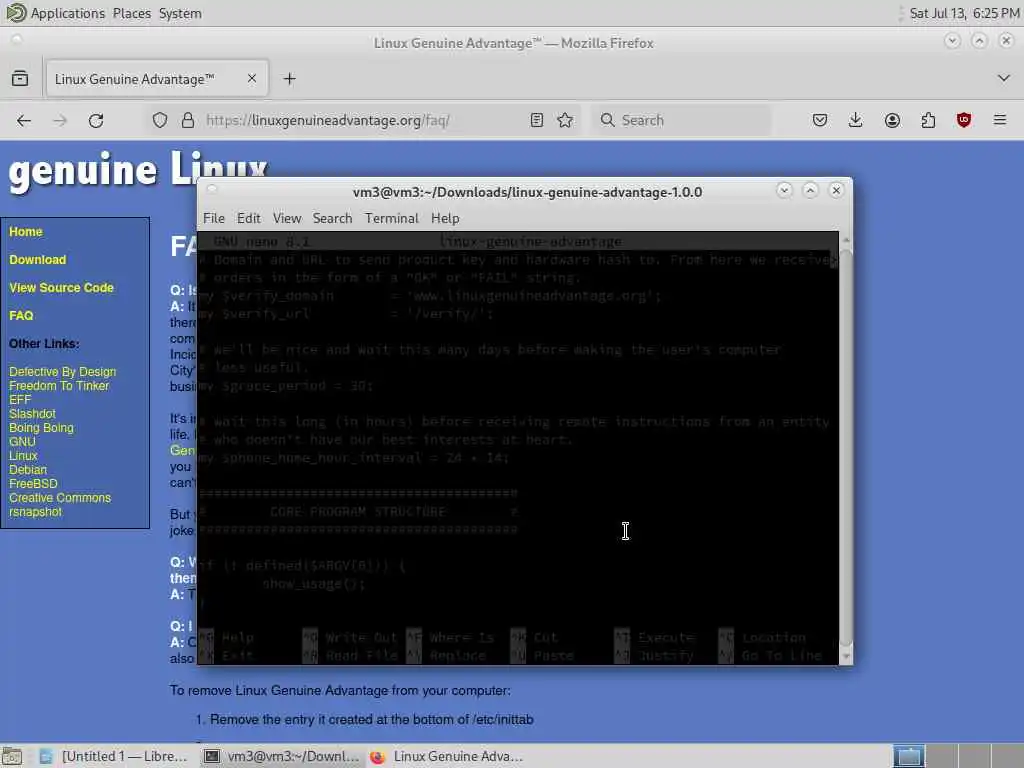Click the Firefox search box
This screenshot has height=768, width=1024.
point(682,120)
